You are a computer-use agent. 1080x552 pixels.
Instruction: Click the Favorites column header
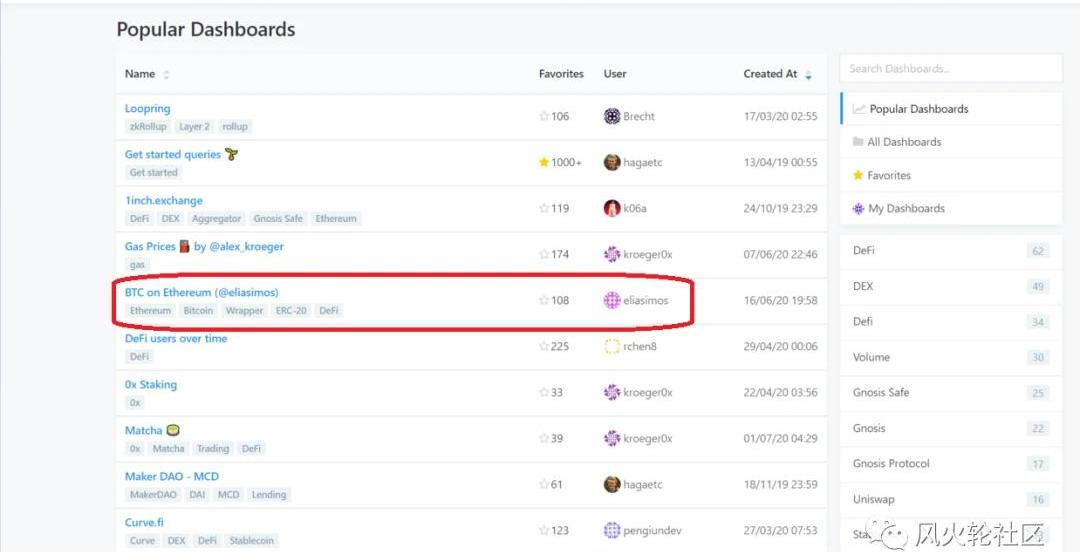[x=561, y=74]
